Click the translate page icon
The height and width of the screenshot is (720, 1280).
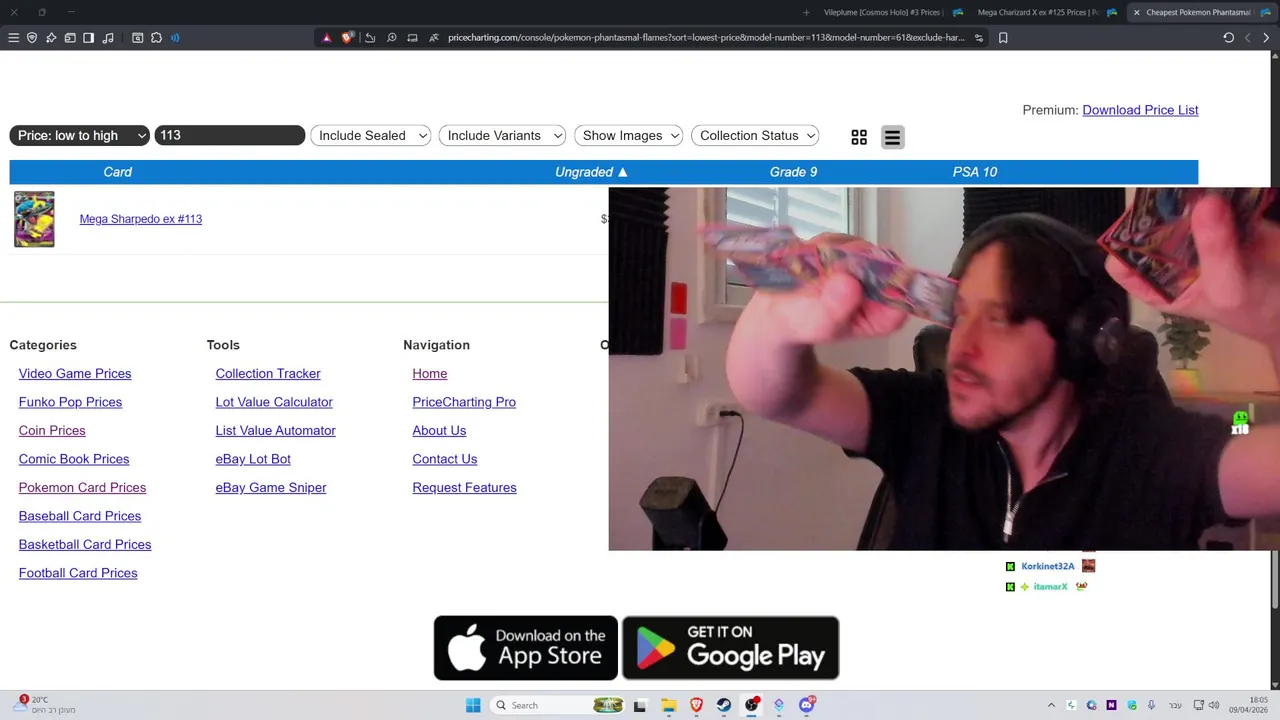tap(434, 38)
